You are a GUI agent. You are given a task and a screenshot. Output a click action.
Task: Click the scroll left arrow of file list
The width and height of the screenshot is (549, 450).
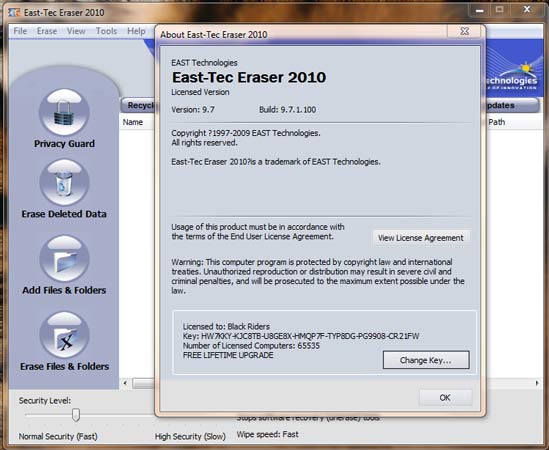click(125, 383)
